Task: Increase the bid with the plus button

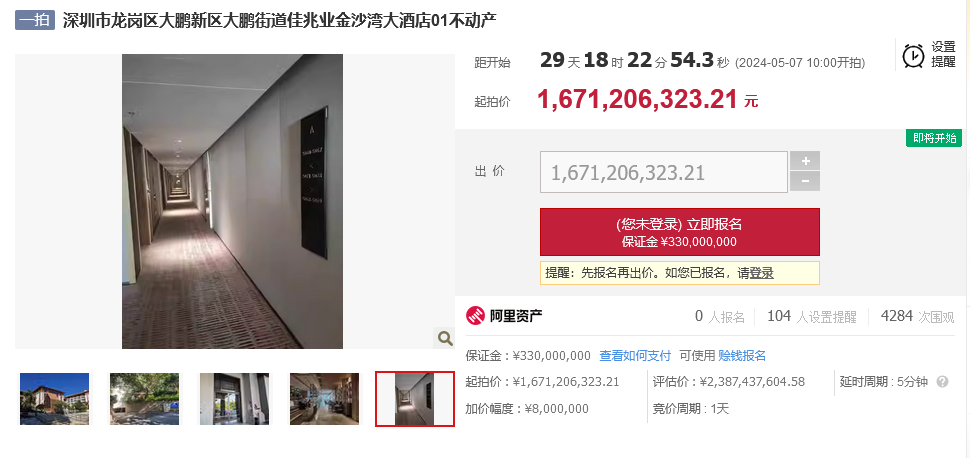Action: click(805, 161)
